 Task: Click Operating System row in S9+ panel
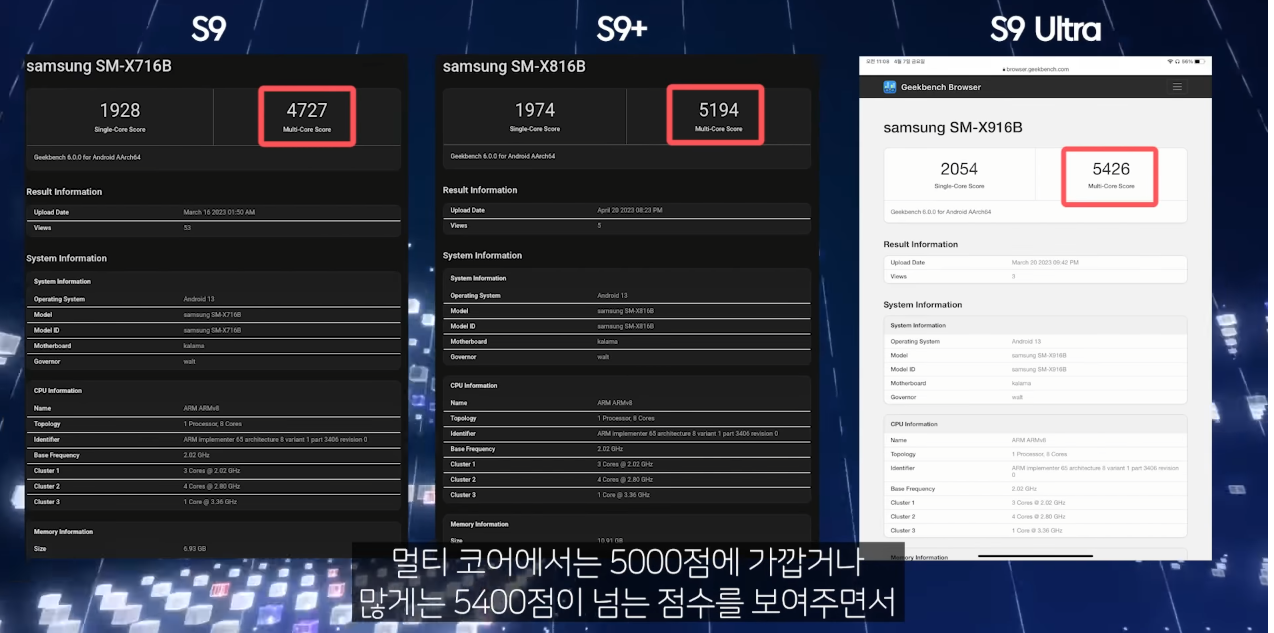click(x=627, y=295)
